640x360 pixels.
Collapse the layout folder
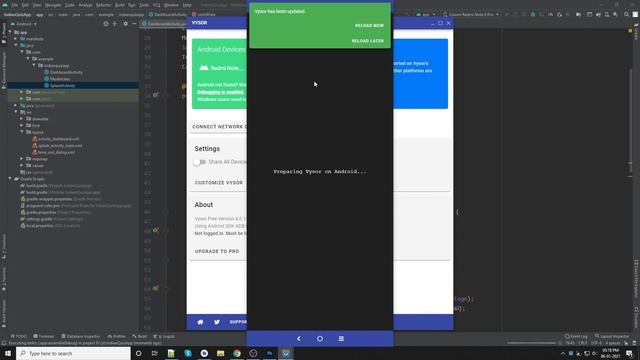(x=22, y=132)
